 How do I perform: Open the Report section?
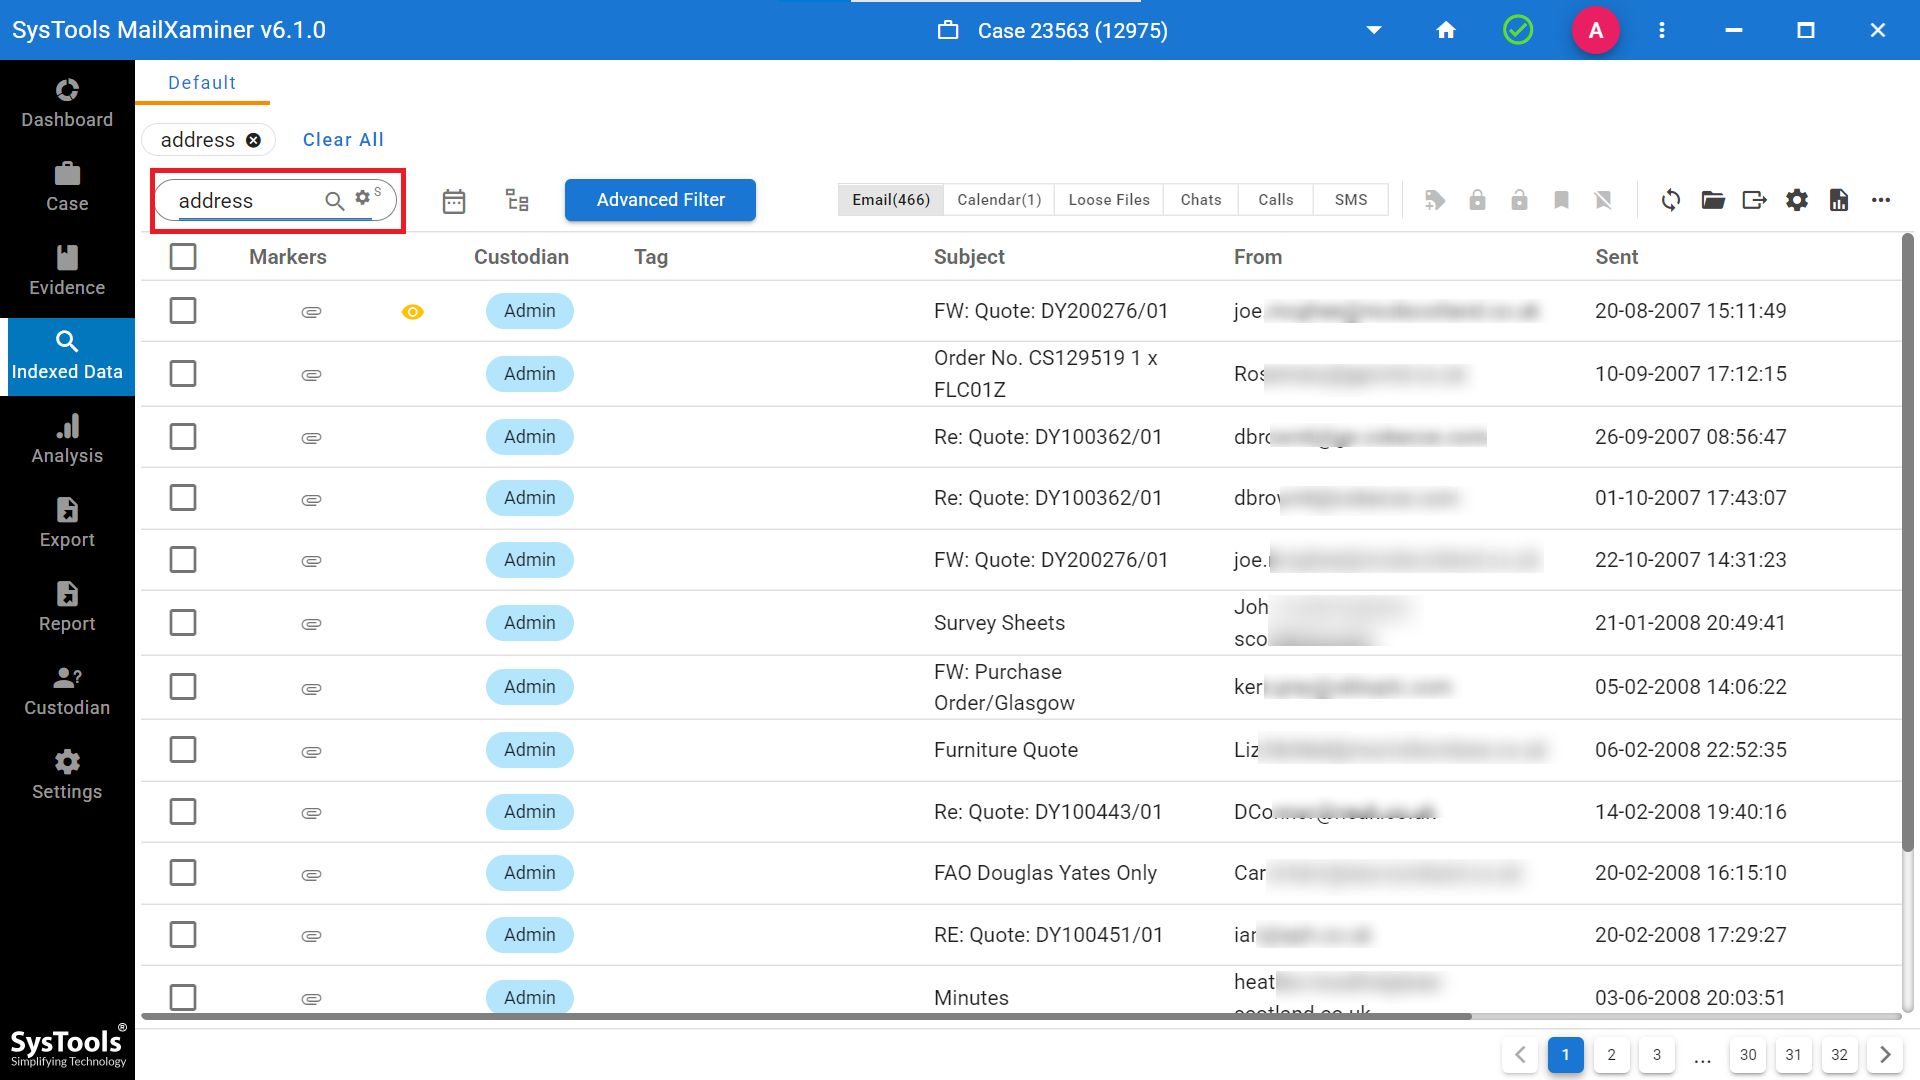(67, 608)
